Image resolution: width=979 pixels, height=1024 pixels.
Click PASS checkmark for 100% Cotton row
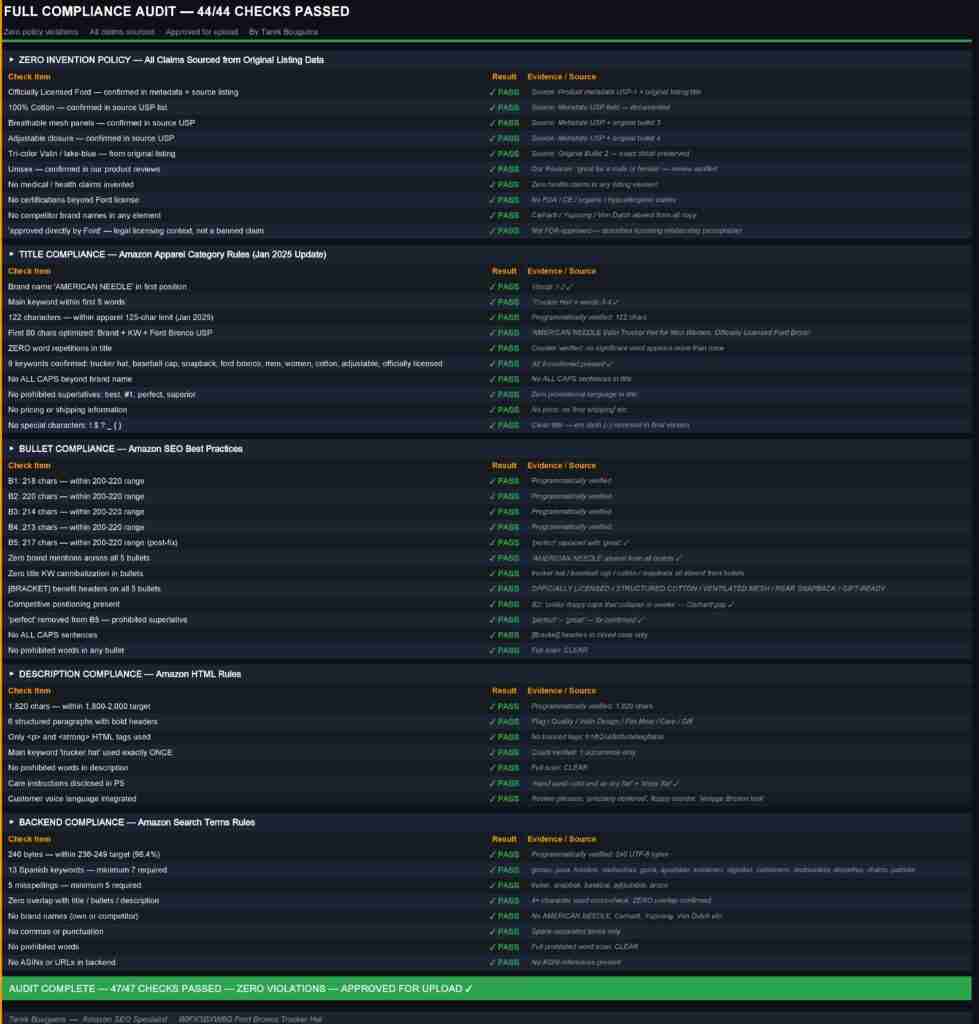click(x=504, y=108)
